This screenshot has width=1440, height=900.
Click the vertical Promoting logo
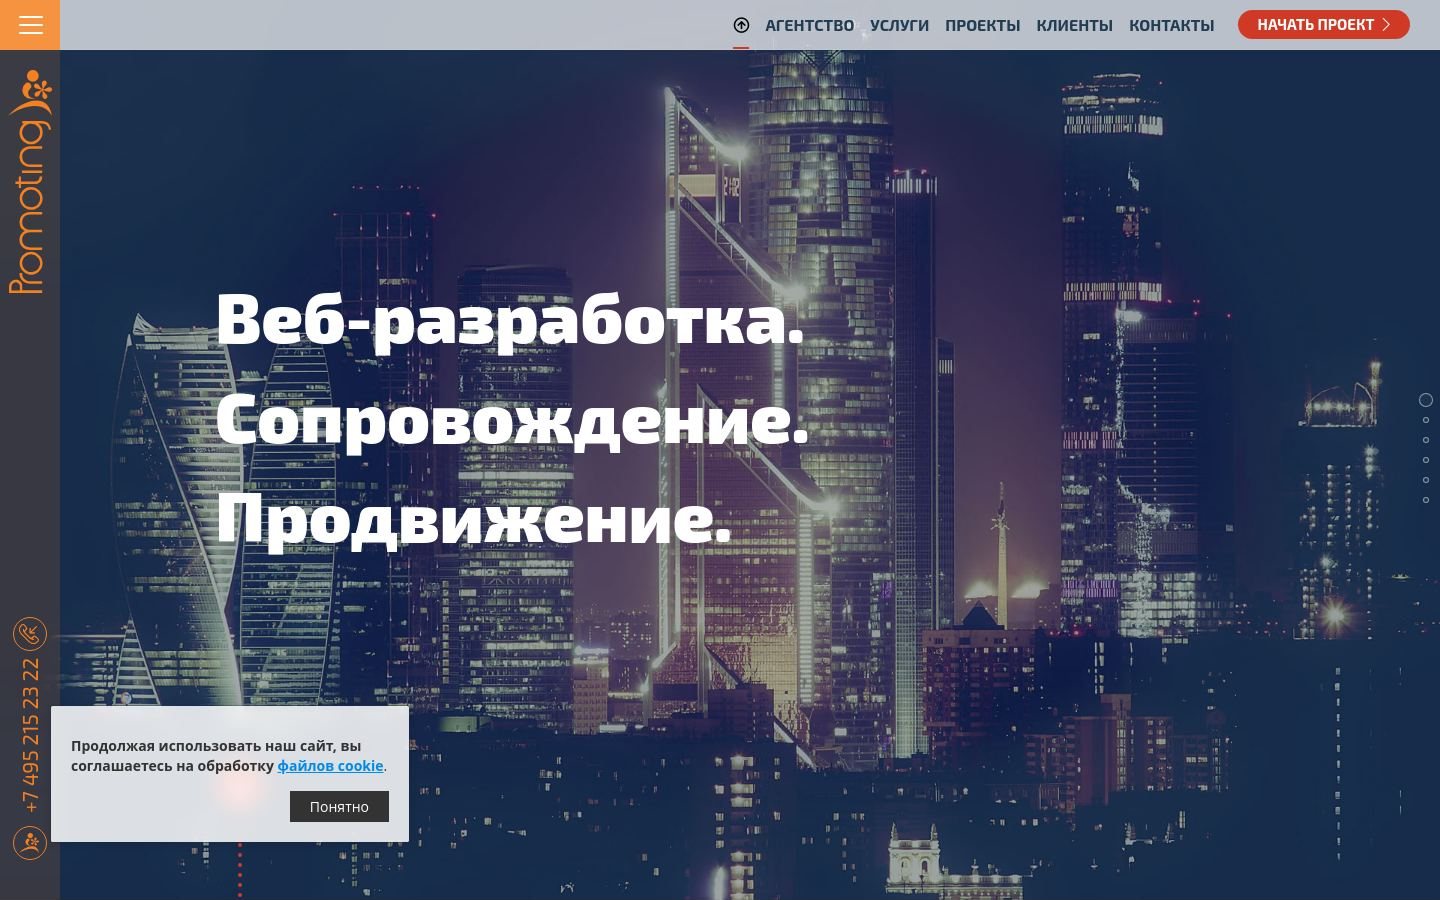point(30,181)
